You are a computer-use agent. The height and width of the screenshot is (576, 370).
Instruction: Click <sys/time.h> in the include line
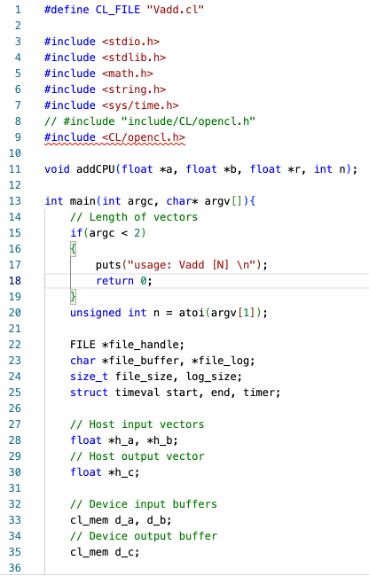click(x=140, y=105)
